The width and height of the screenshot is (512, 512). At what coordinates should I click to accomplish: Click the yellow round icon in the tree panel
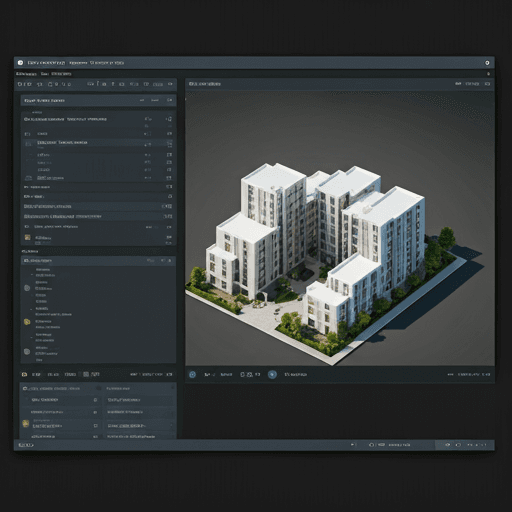coord(27,322)
